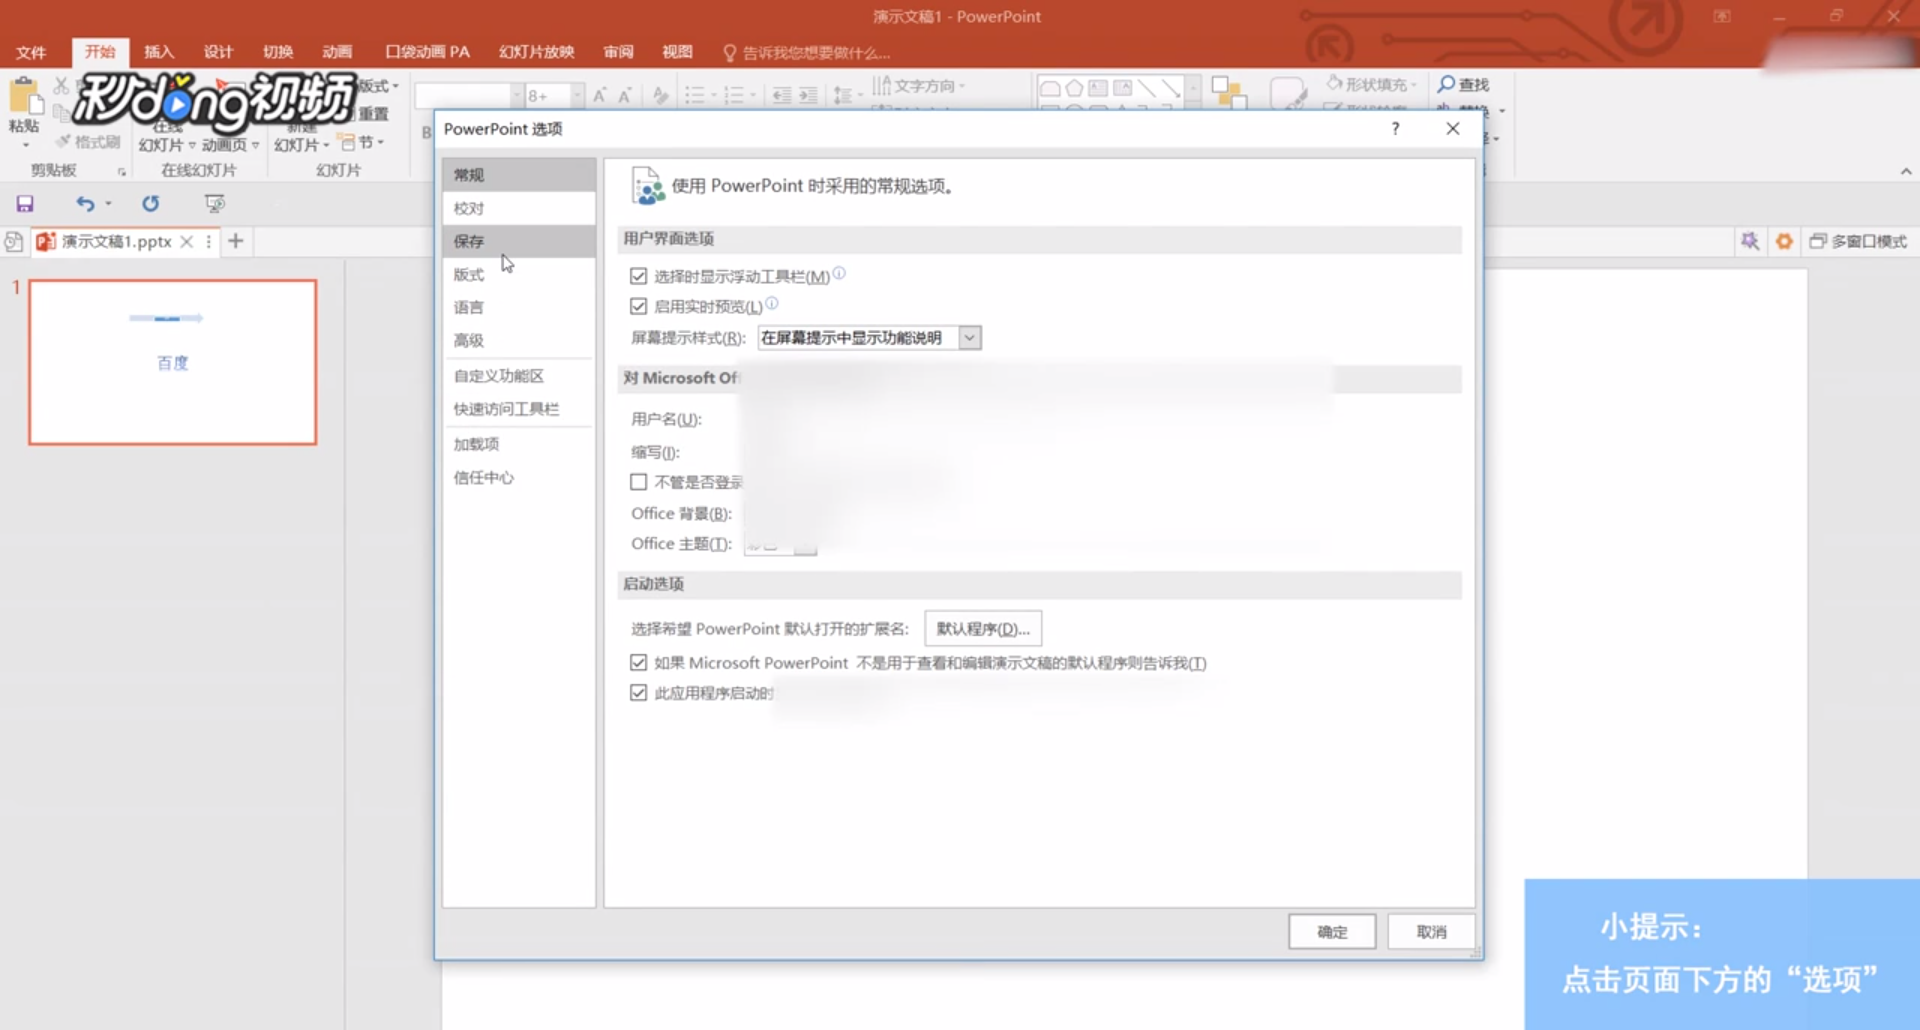The image size is (1920, 1030).
Task: Click the Find magnifier icon
Action: click(x=1446, y=84)
